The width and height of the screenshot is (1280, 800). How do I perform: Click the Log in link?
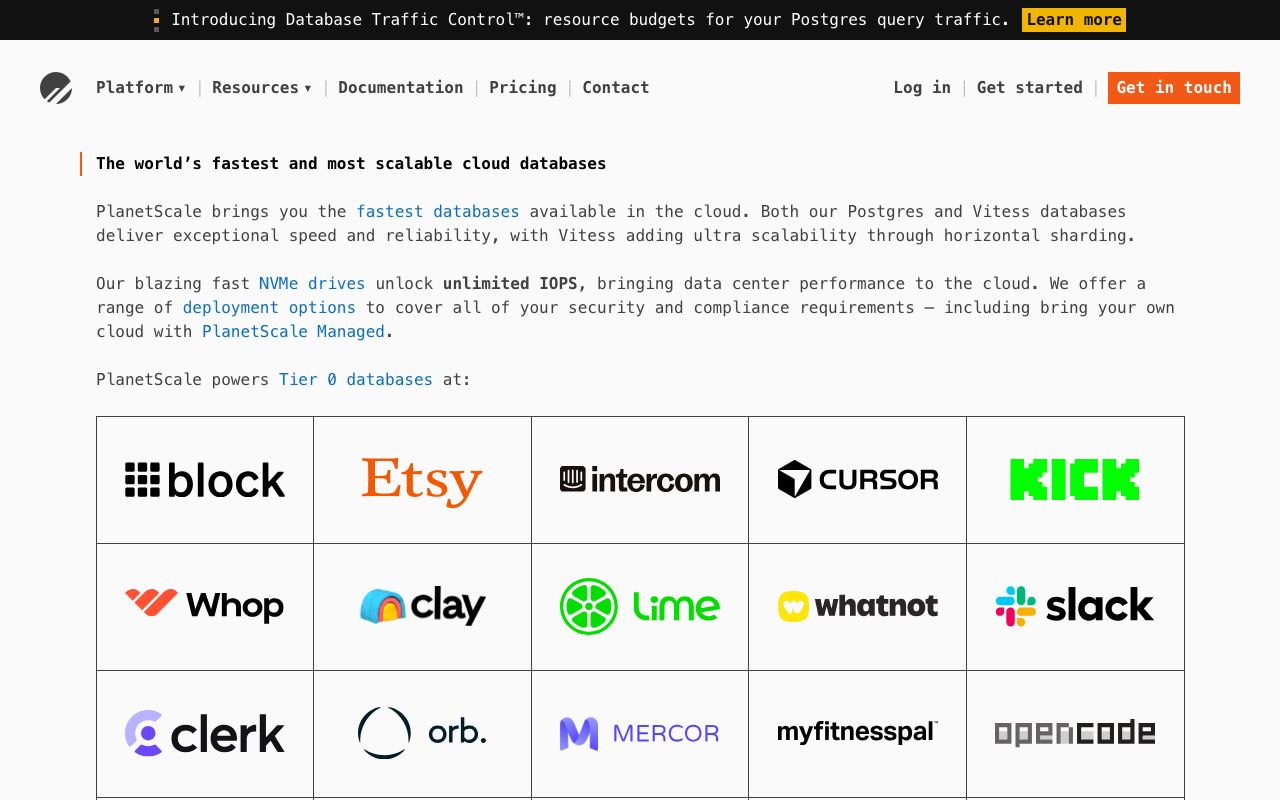coord(921,88)
